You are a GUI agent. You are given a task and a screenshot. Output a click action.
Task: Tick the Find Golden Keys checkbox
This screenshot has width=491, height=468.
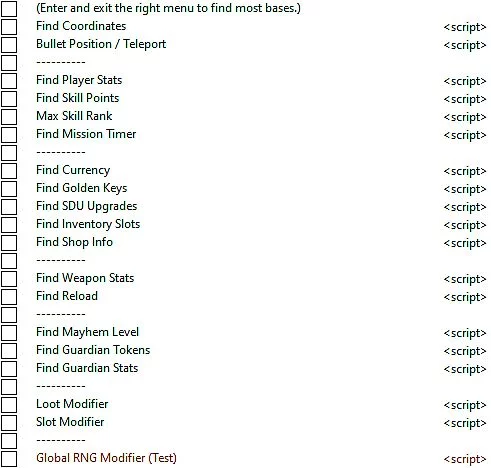point(9,188)
